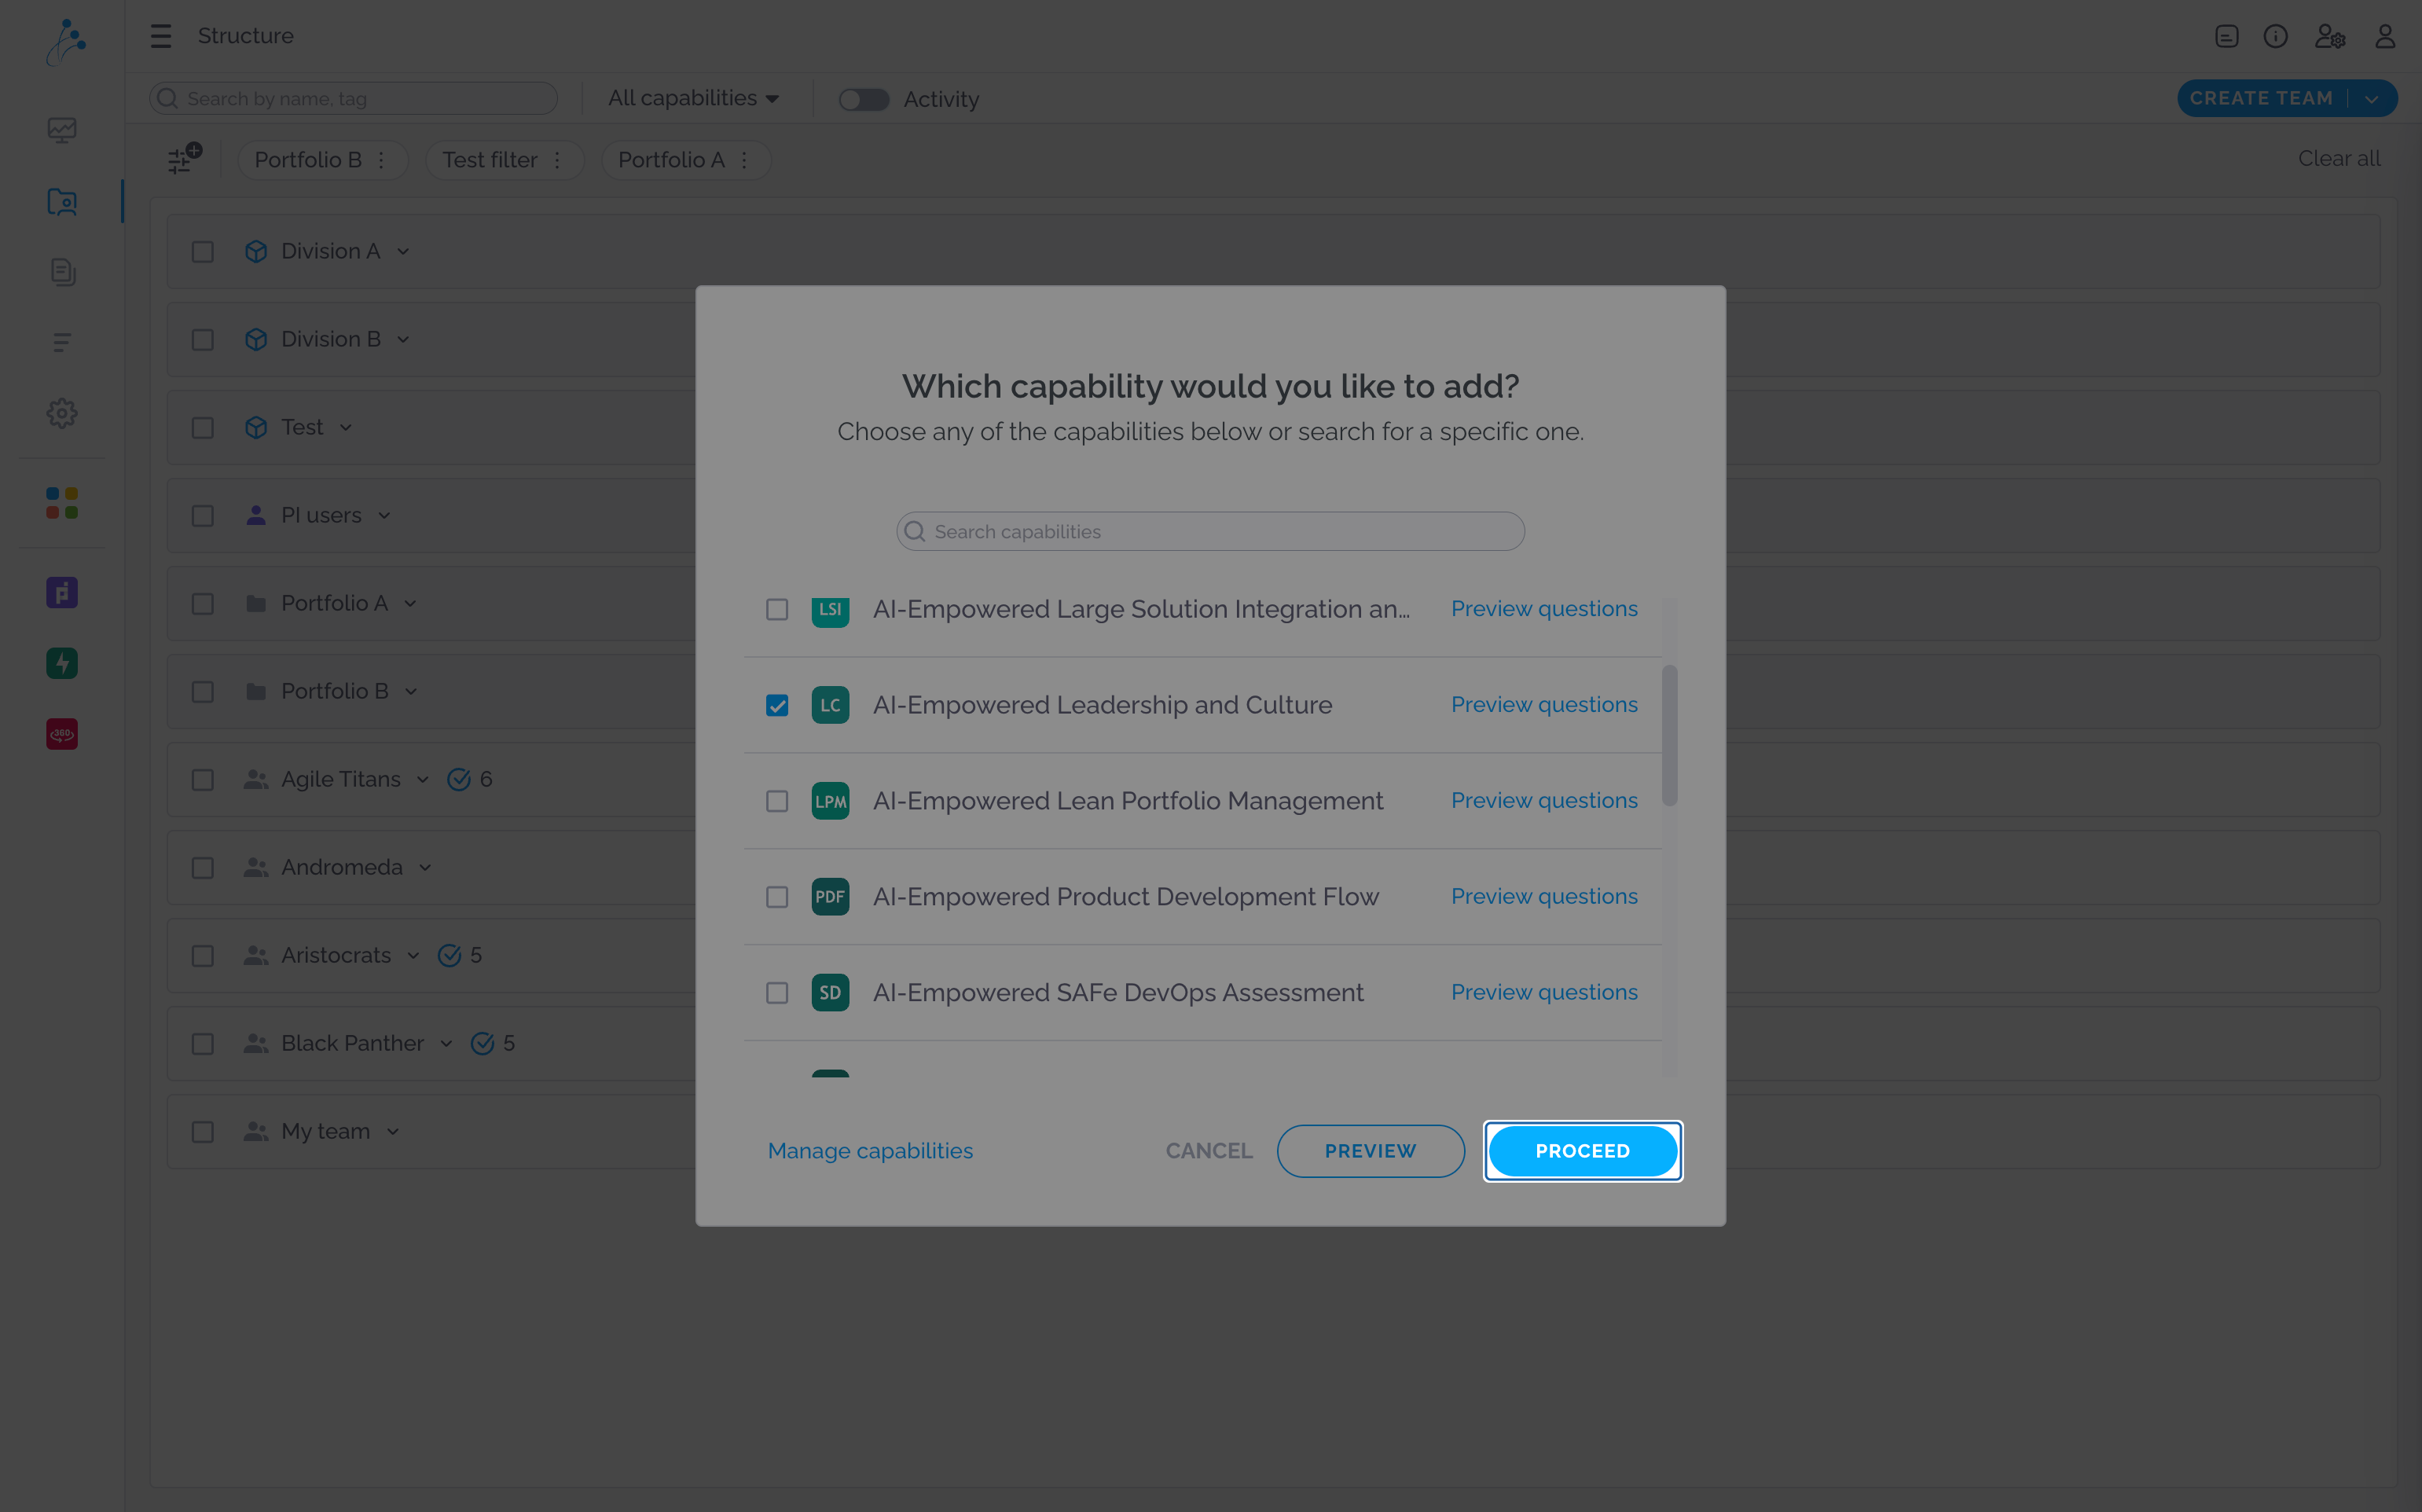Open the four colored squares apps icon
The image size is (2422, 1512).
click(x=62, y=503)
